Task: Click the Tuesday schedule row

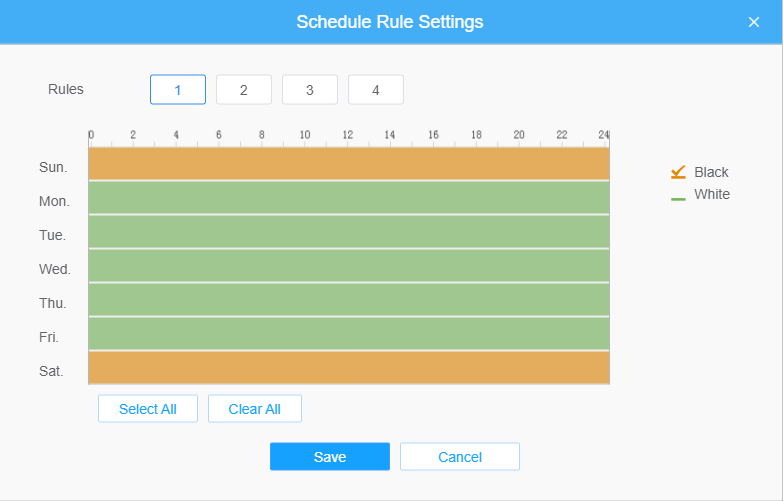Action: (x=349, y=232)
